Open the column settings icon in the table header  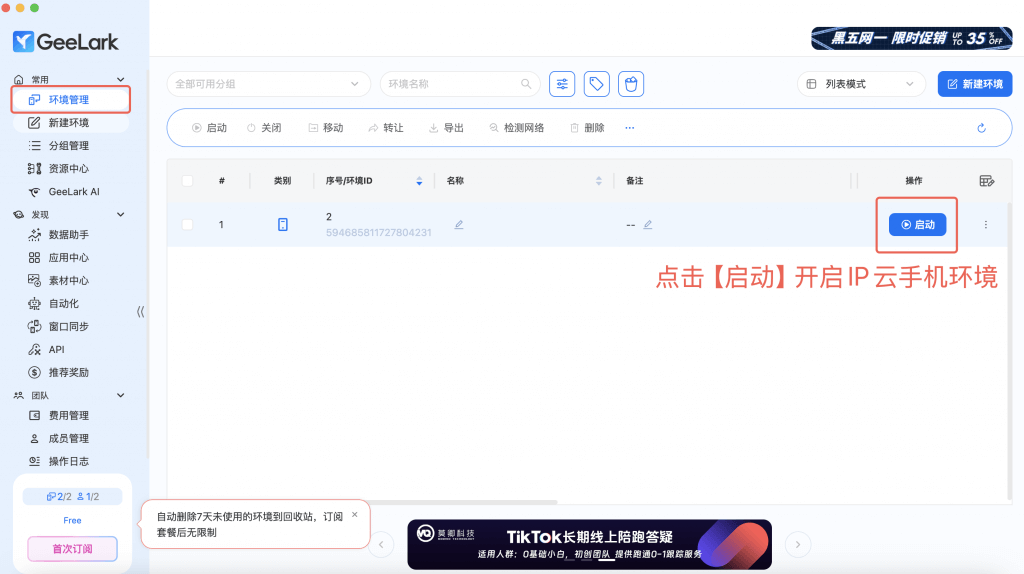[x=987, y=181]
